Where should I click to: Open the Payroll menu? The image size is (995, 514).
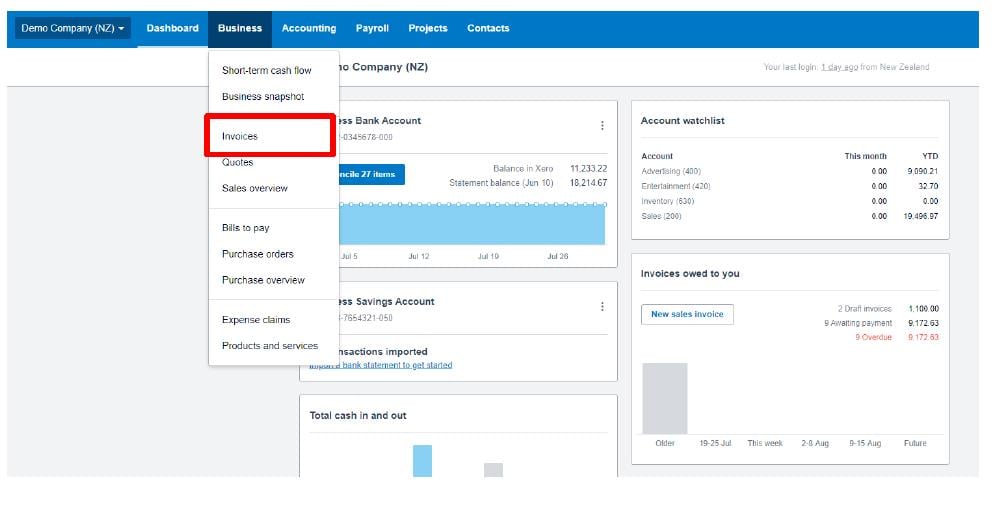[x=372, y=28]
